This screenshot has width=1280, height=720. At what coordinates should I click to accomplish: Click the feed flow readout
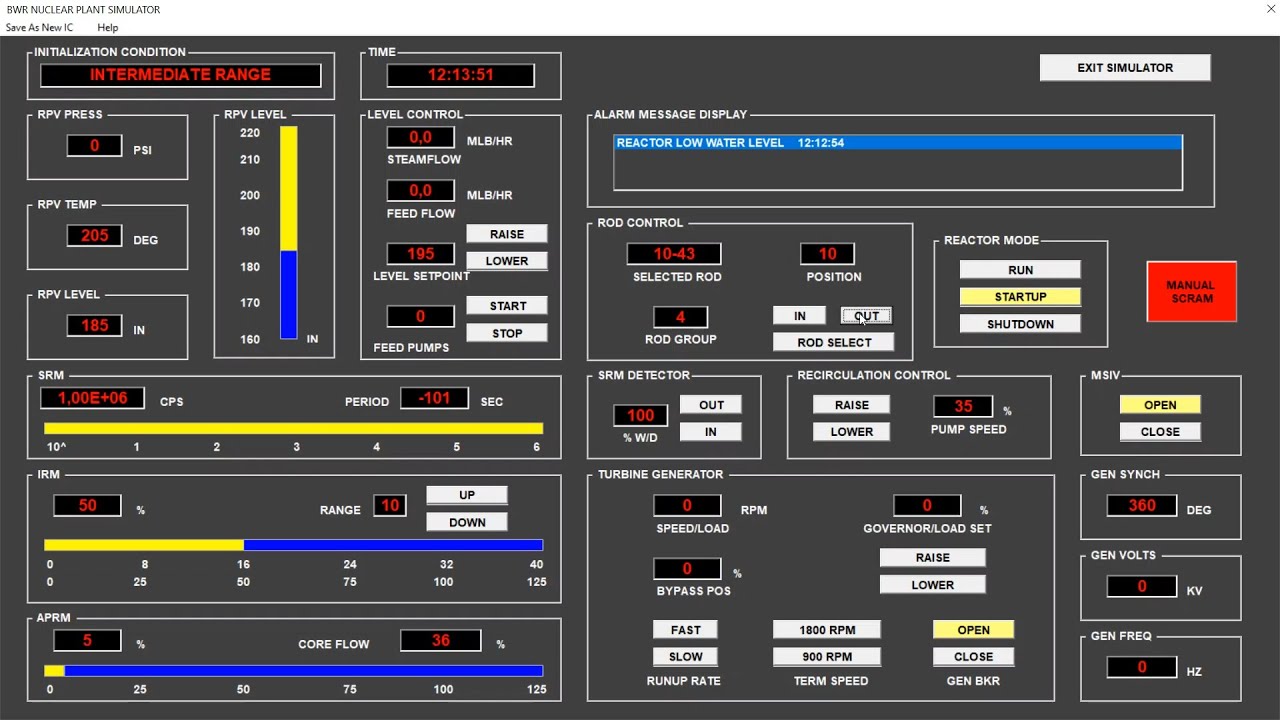click(420, 191)
